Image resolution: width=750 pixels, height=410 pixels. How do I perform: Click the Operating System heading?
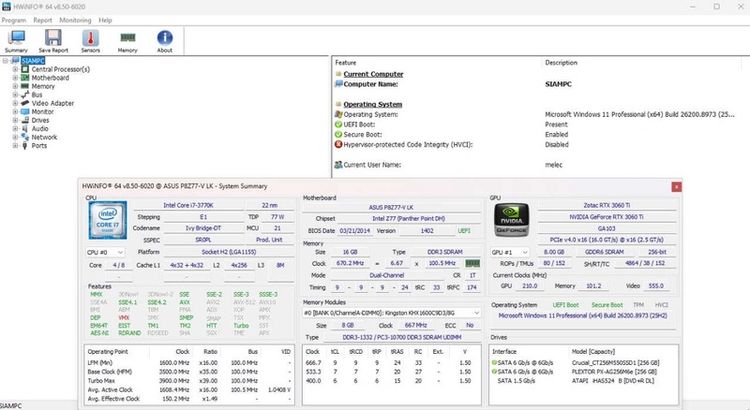(x=373, y=104)
